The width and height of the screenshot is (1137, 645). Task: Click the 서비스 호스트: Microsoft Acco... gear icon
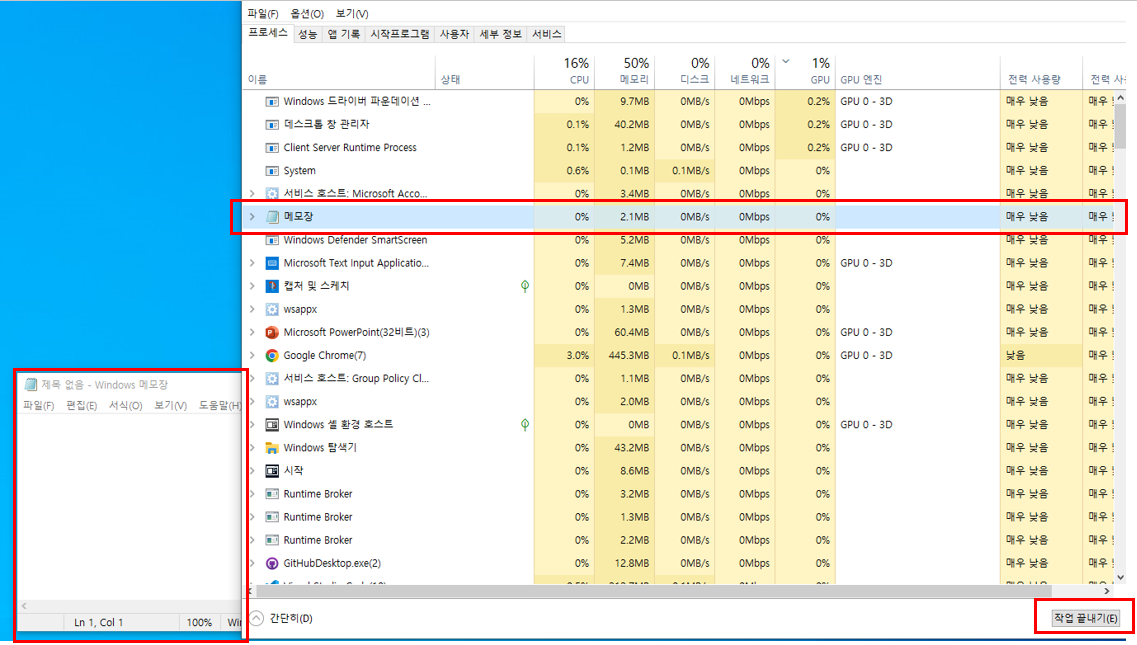tap(272, 194)
